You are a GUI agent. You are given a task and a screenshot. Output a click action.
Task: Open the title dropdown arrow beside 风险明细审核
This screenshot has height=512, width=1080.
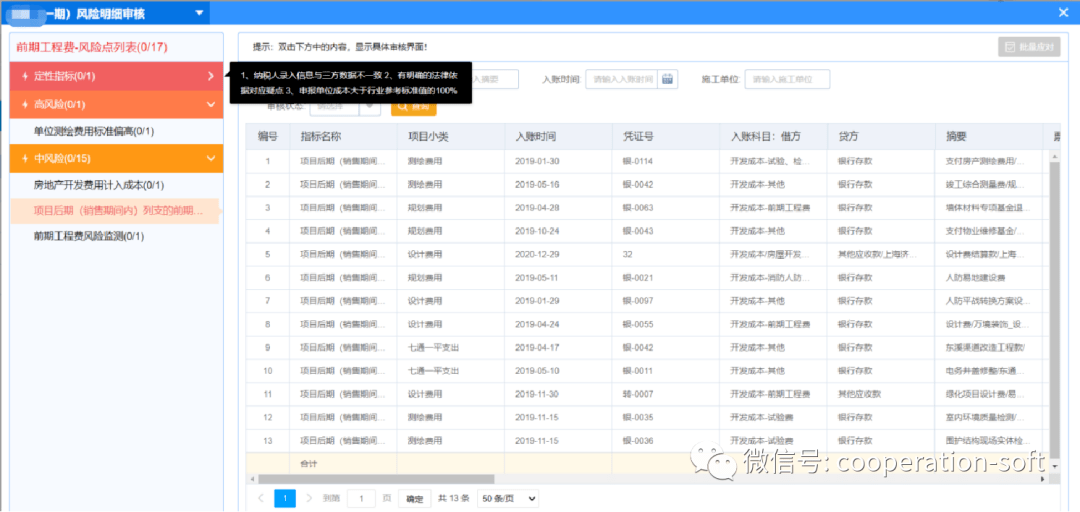pos(199,12)
